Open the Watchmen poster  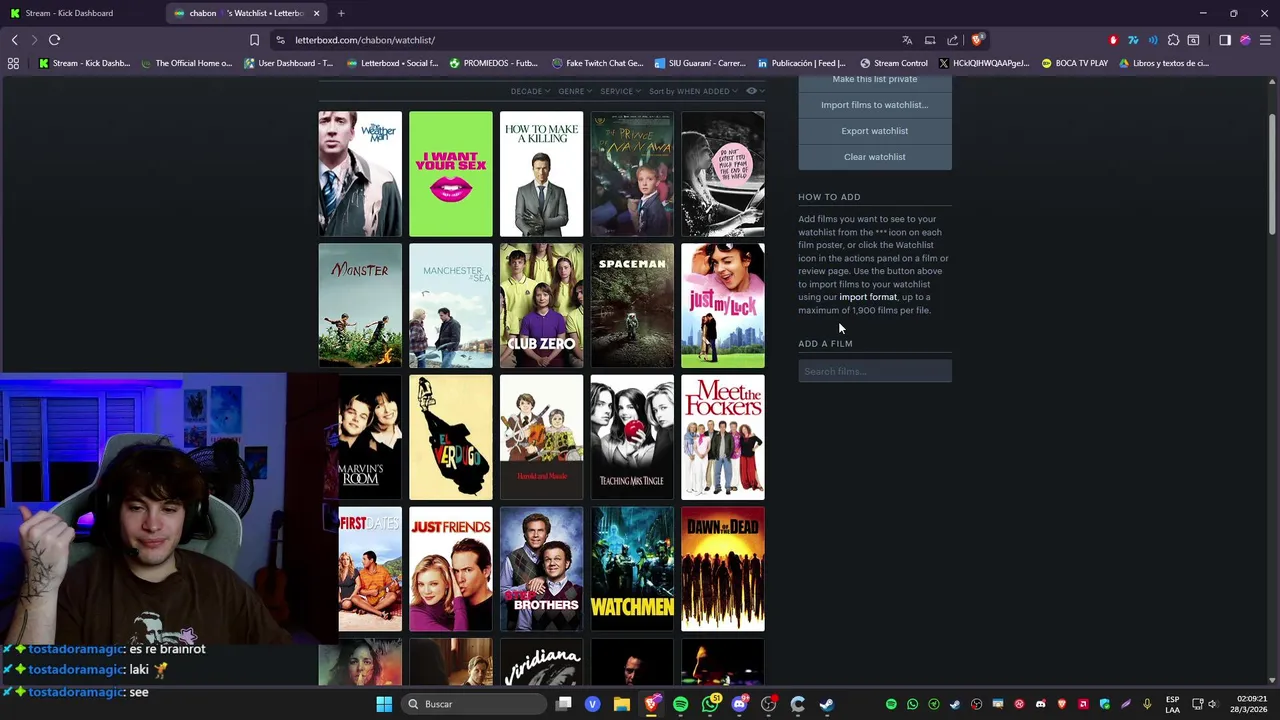click(x=632, y=569)
